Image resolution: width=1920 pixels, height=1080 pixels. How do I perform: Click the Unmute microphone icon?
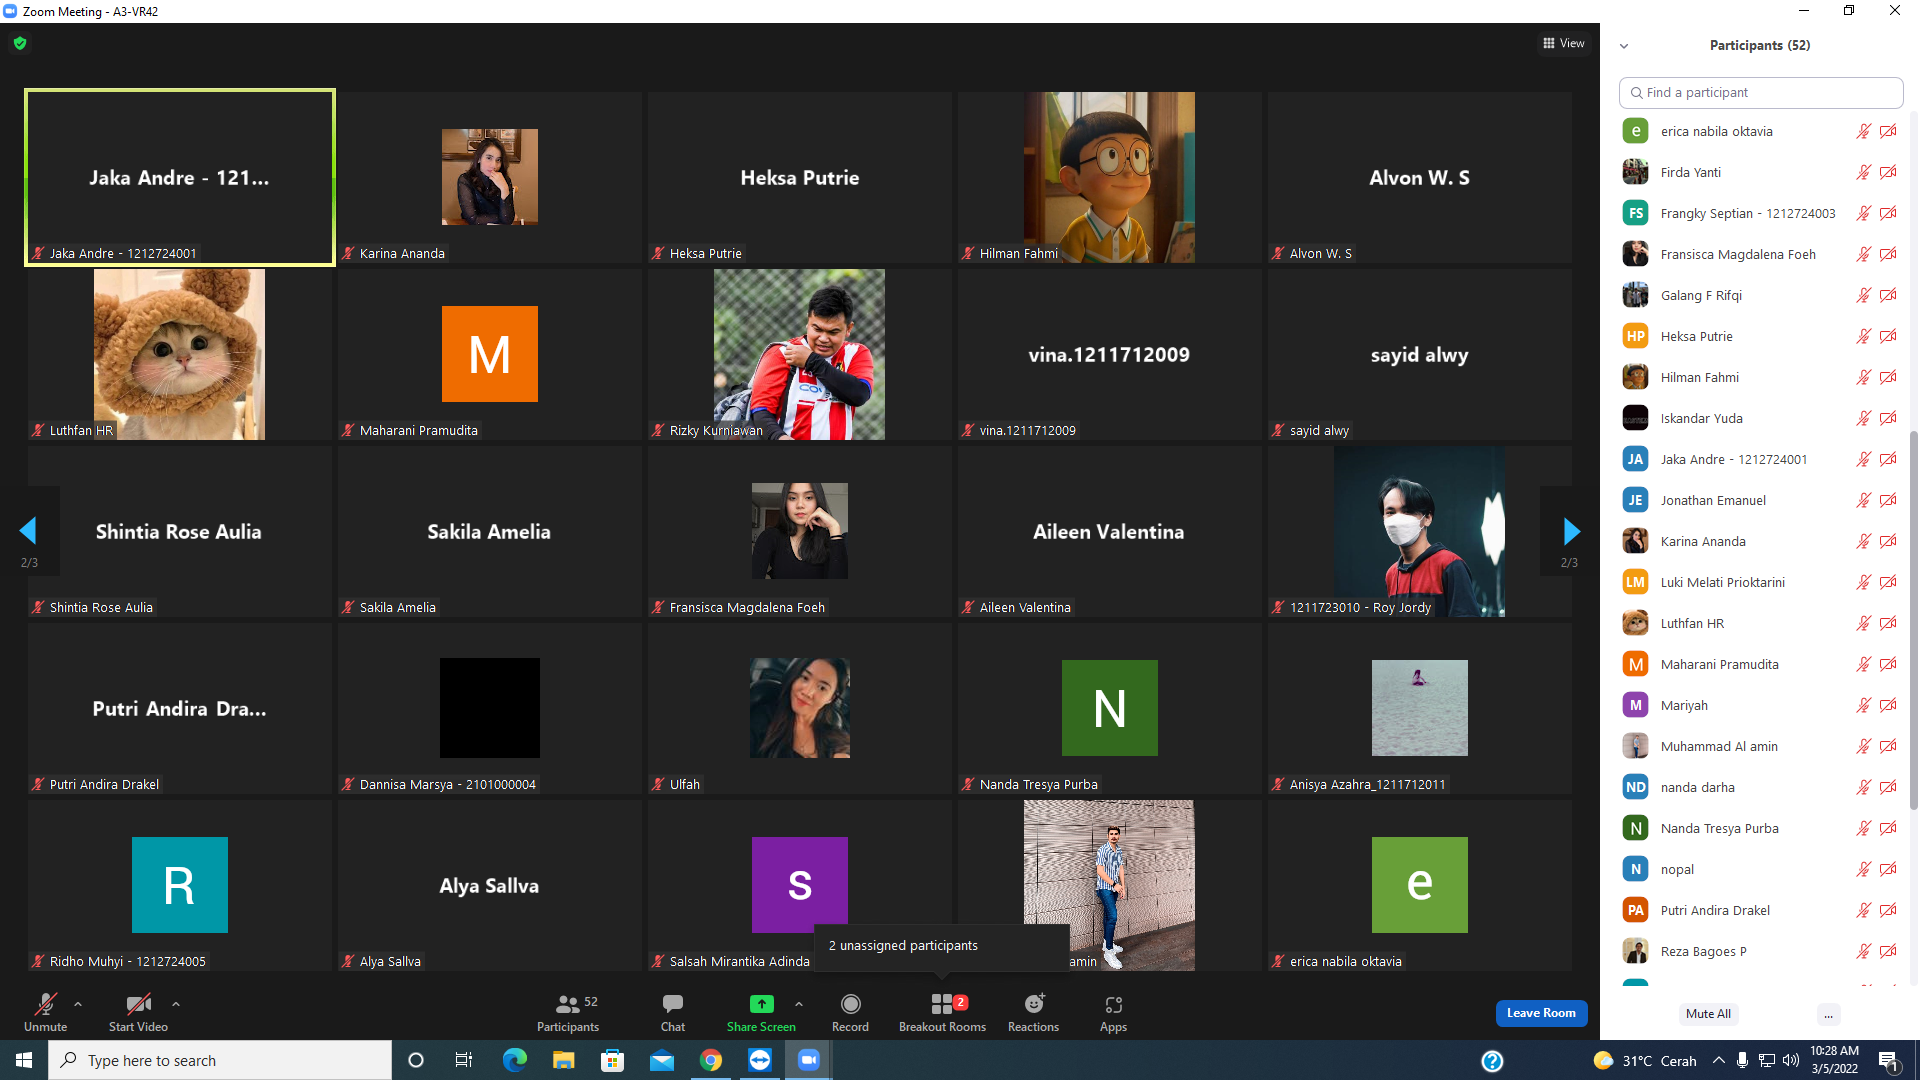[45, 1004]
